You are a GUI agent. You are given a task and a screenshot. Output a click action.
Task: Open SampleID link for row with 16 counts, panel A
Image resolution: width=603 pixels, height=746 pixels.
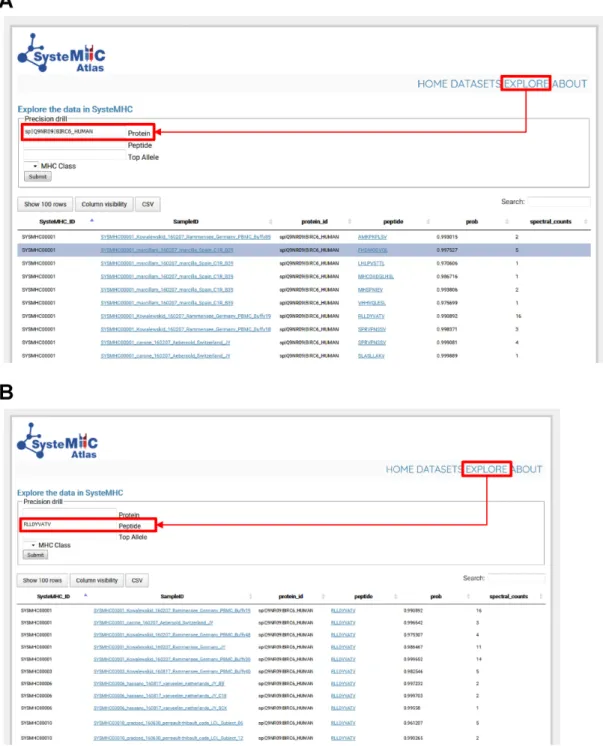186,316
